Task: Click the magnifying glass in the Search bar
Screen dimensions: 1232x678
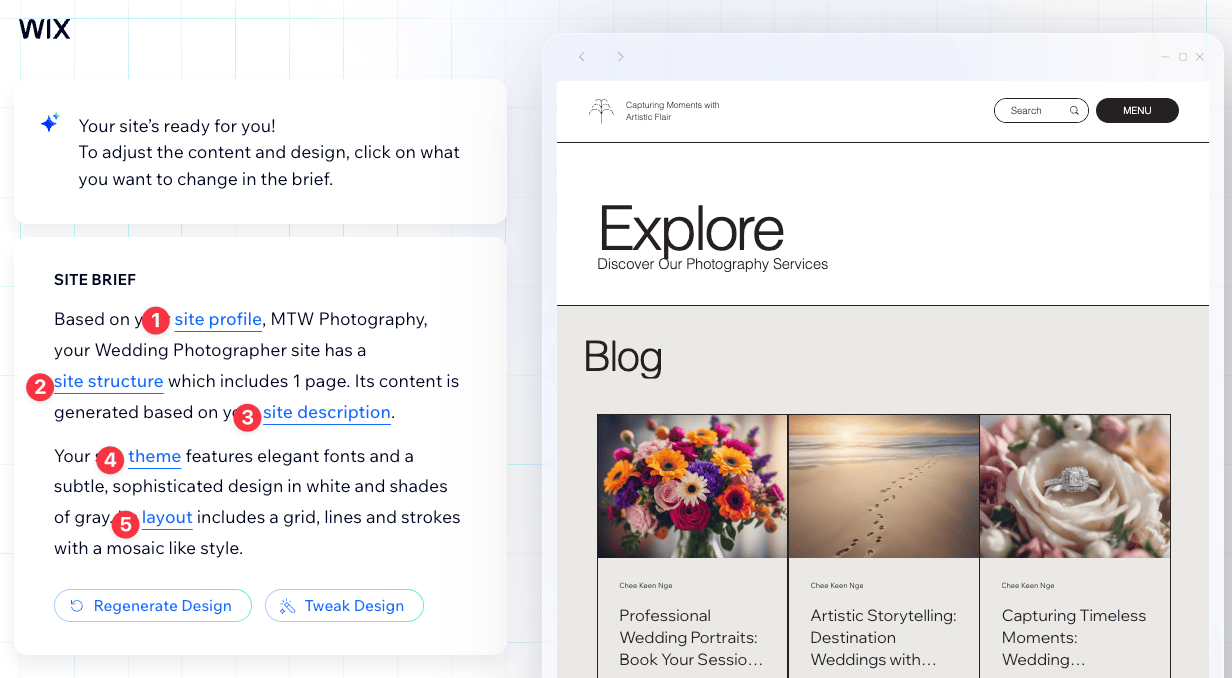Action: (1074, 110)
